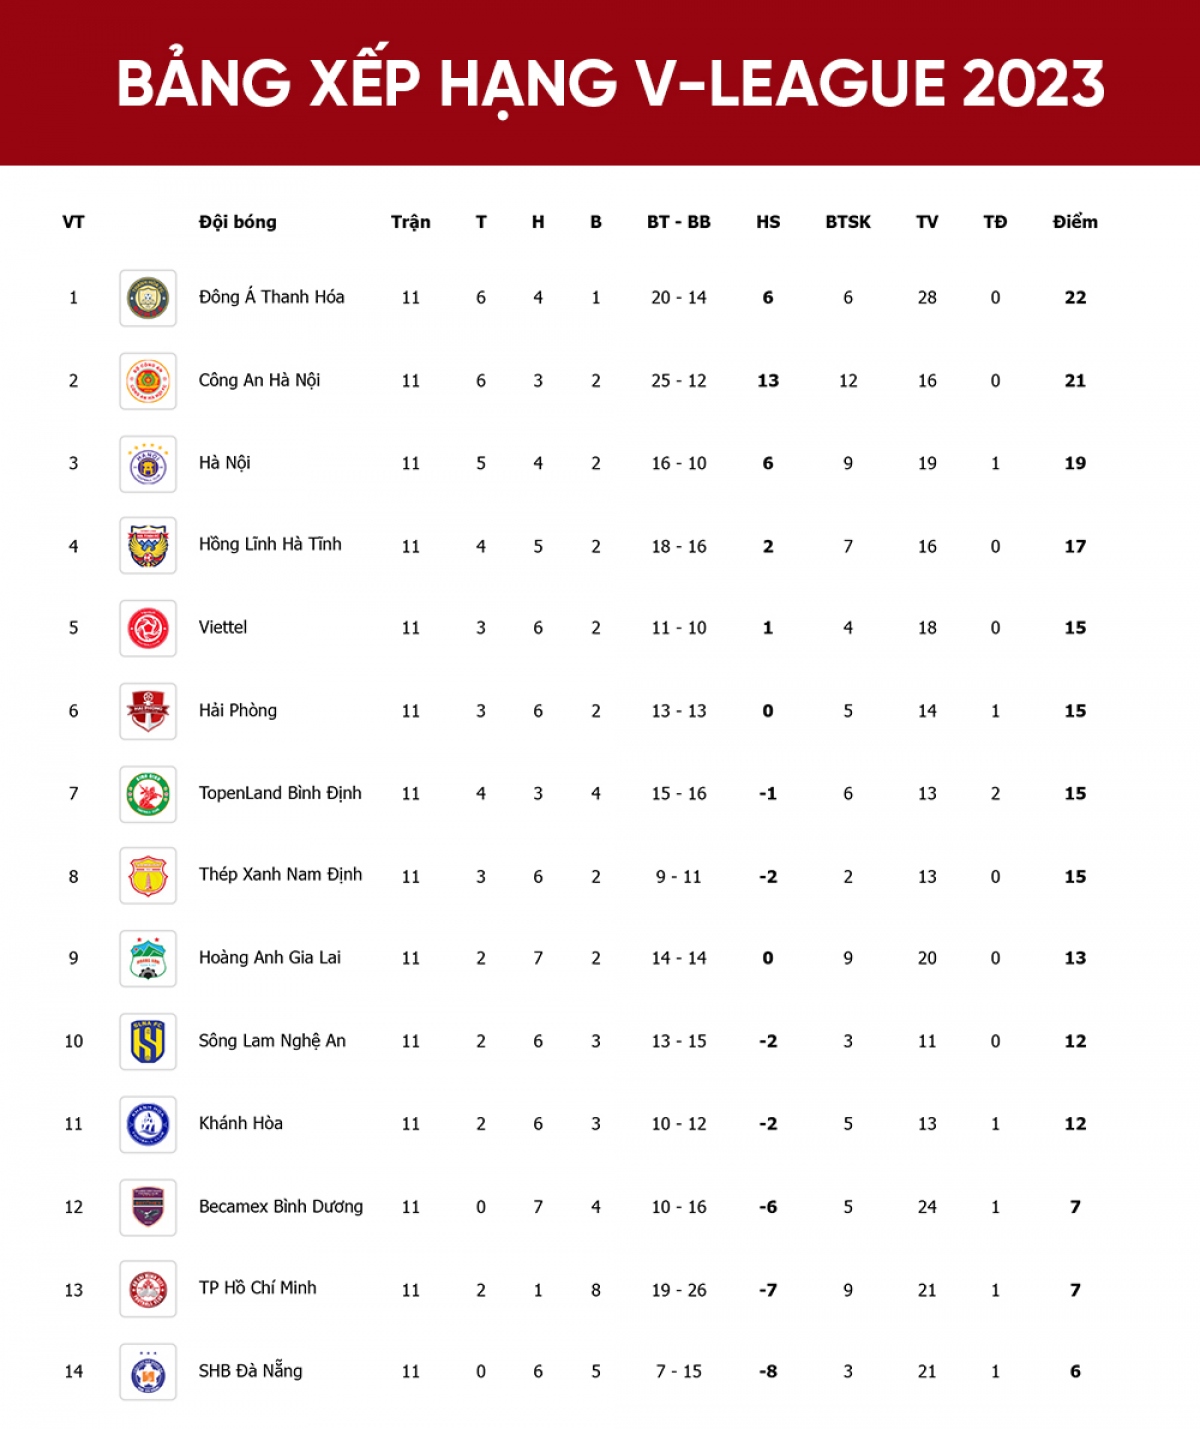The image size is (1200, 1429).
Task: Open the Viettel club logo
Action: 148,628
